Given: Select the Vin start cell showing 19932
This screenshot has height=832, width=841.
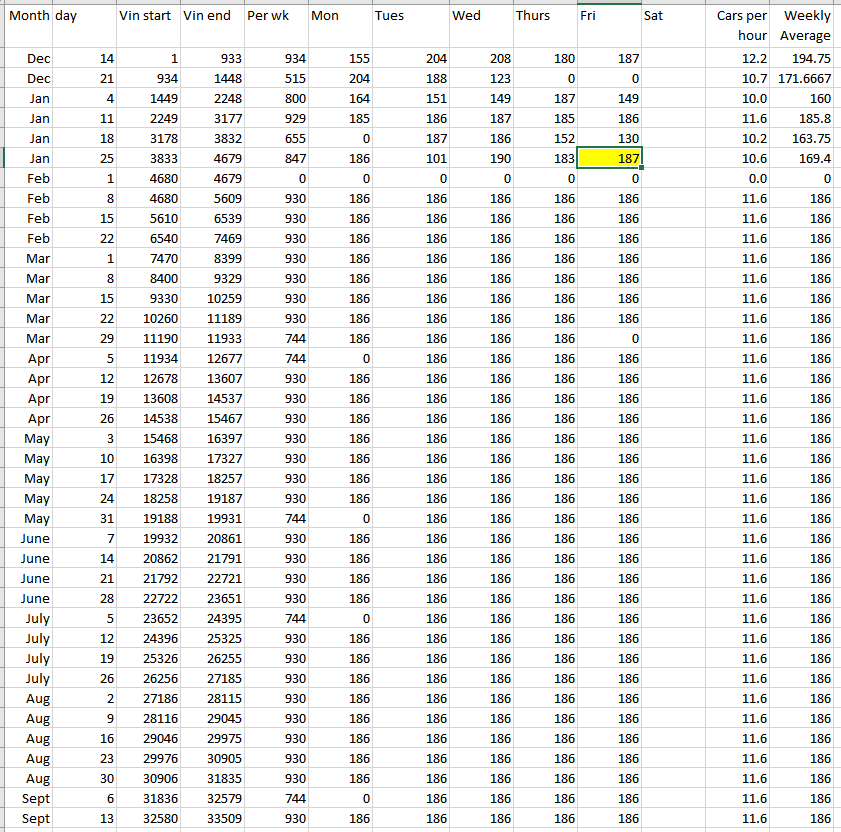Looking at the screenshot, I should coord(146,538).
